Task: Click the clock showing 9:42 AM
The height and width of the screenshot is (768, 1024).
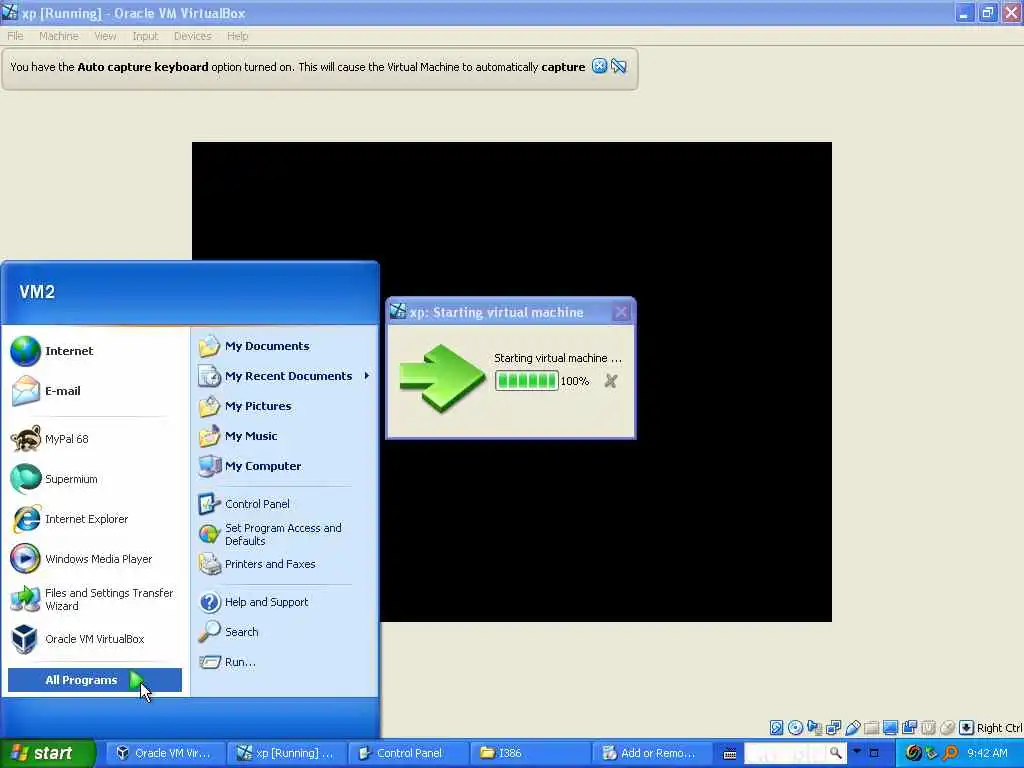Action: pyautogui.click(x=987, y=753)
